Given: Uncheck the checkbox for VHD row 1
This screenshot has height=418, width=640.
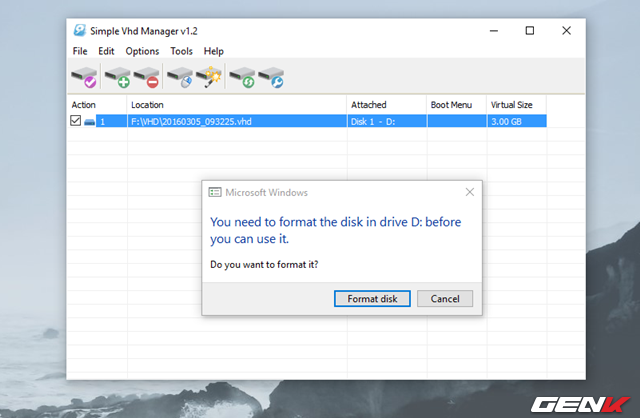Looking at the screenshot, I should click(x=76, y=120).
